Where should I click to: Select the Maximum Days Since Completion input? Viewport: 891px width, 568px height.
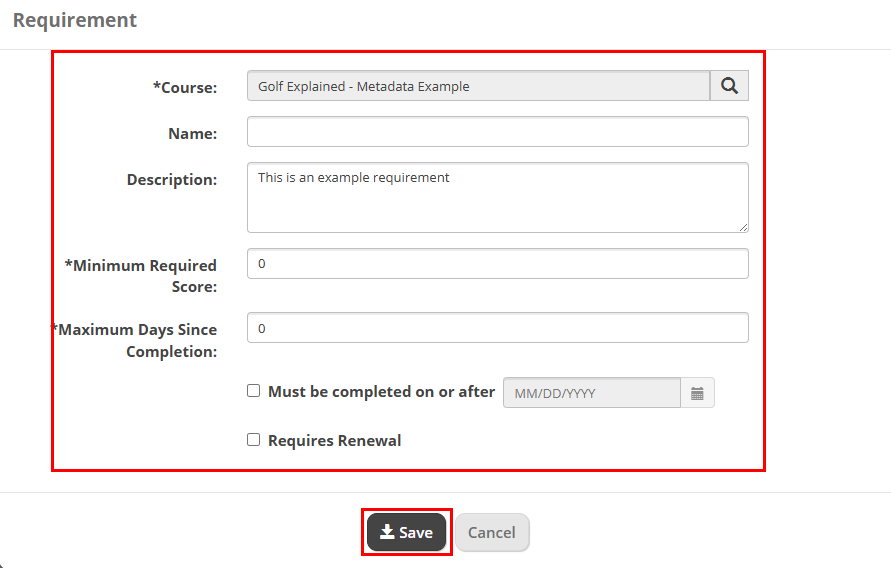point(498,328)
